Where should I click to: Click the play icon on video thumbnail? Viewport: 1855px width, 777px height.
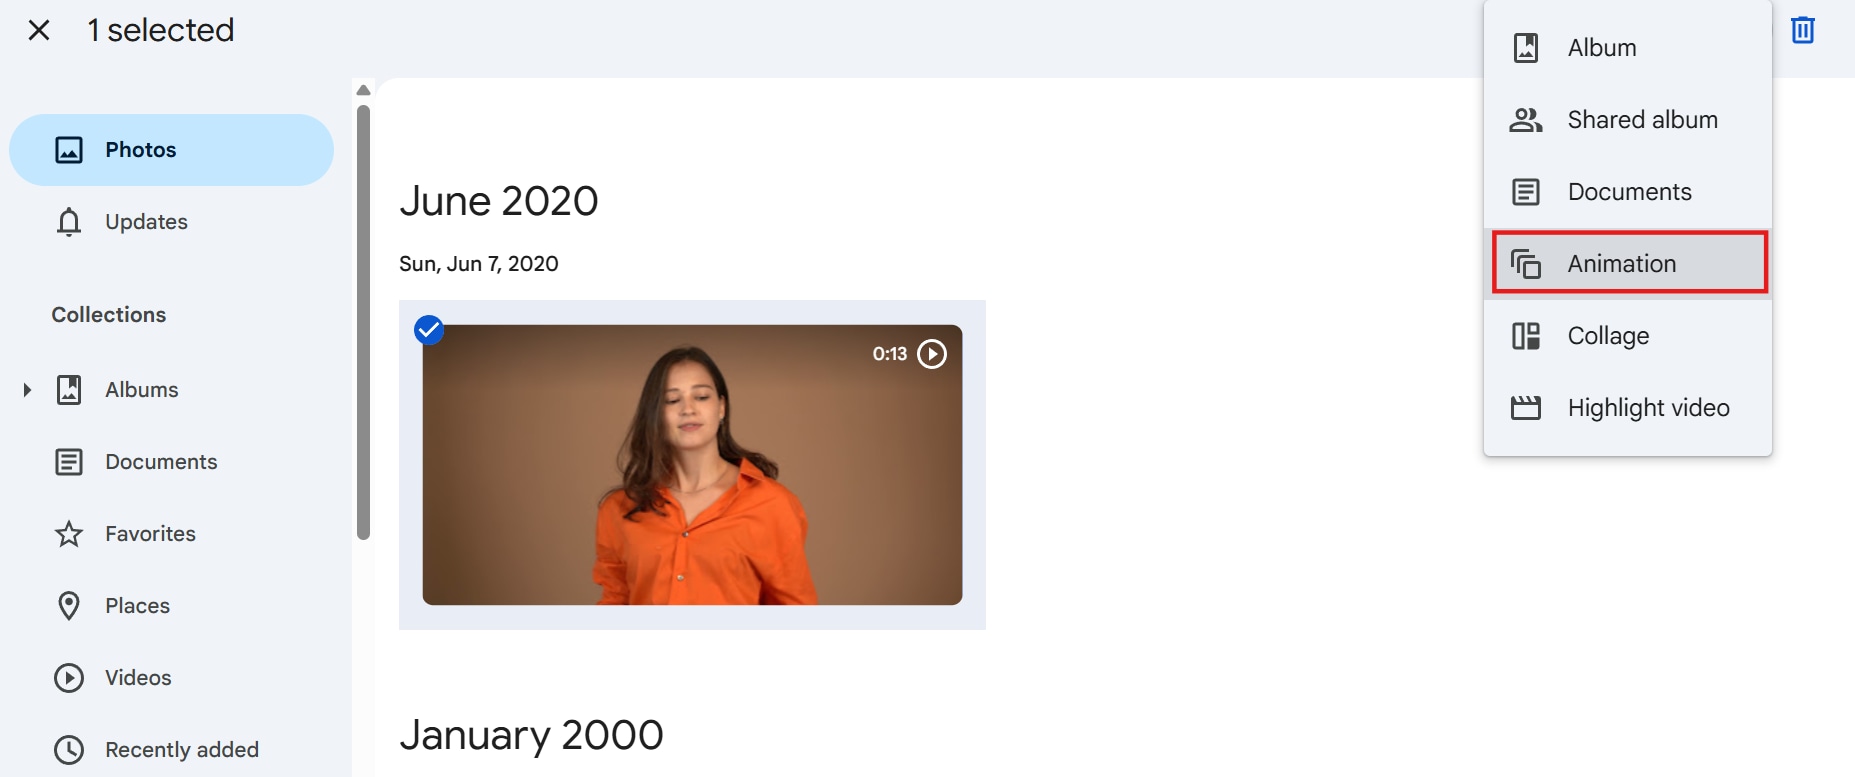click(932, 354)
